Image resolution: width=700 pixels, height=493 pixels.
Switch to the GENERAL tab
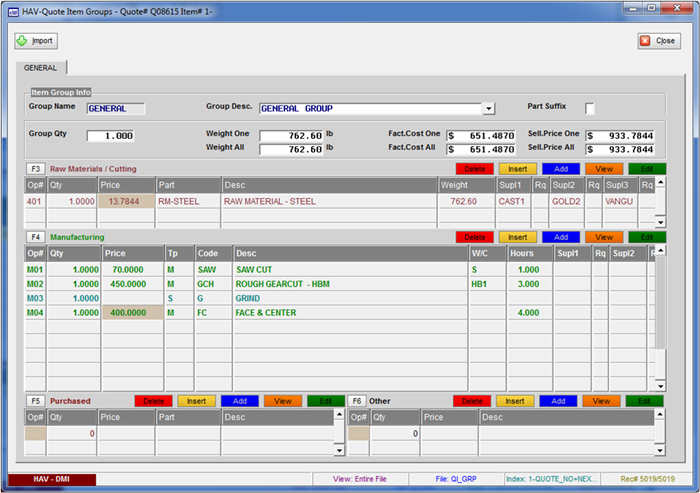[x=41, y=68]
